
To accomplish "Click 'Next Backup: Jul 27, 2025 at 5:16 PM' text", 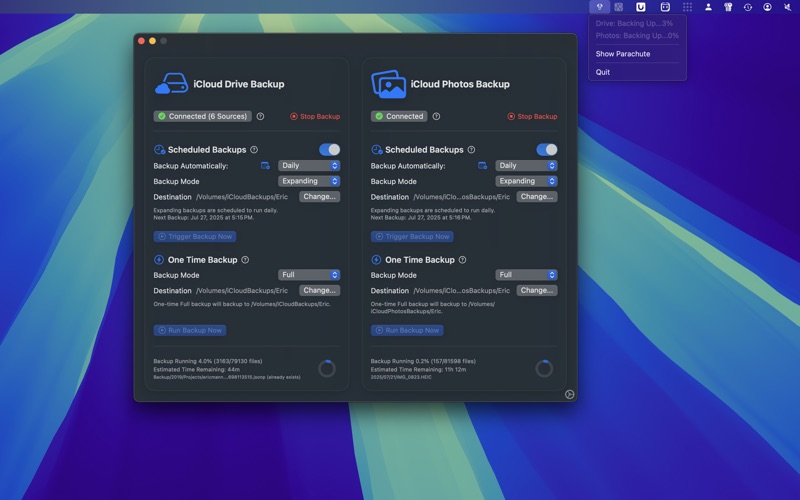I will (x=421, y=218).
